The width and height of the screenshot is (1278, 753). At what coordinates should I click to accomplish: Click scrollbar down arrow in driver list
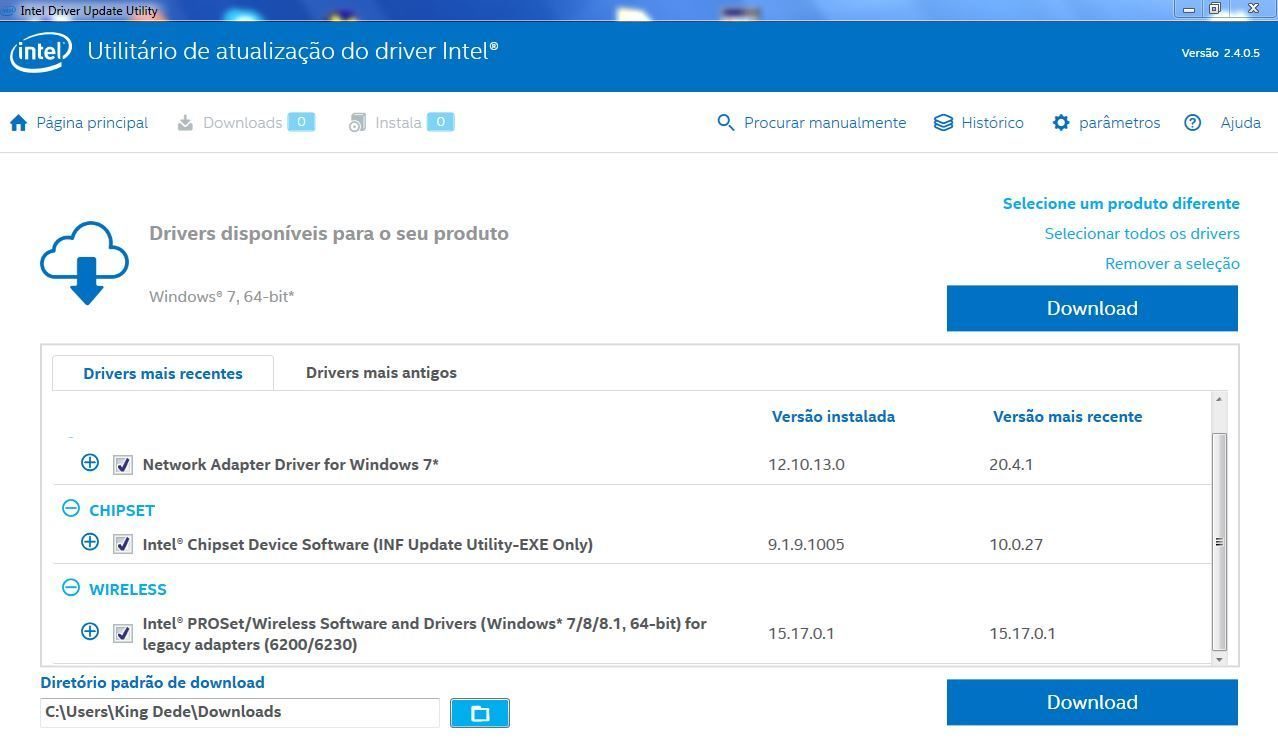[x=1219, y=659]
